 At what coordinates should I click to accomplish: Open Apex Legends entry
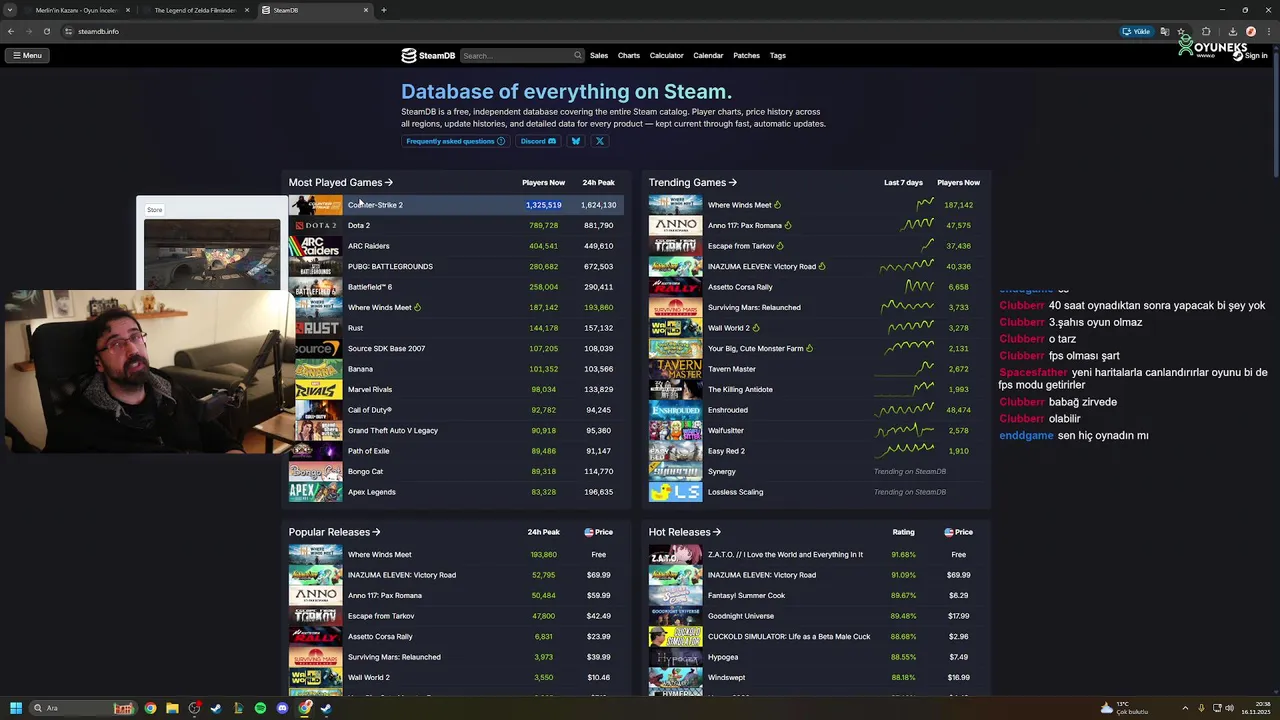click(372, 492)
